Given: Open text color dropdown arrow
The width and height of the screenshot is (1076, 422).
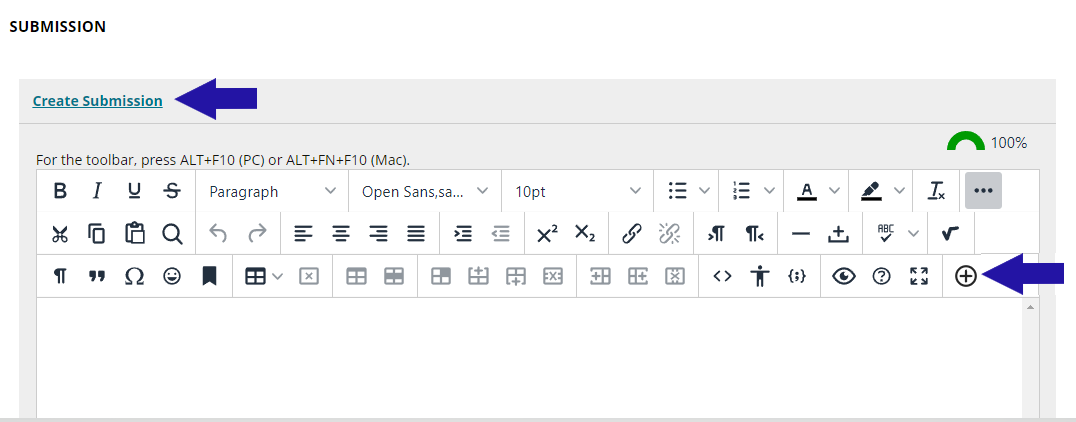Looking at the screenshot, I should point(834,191).
